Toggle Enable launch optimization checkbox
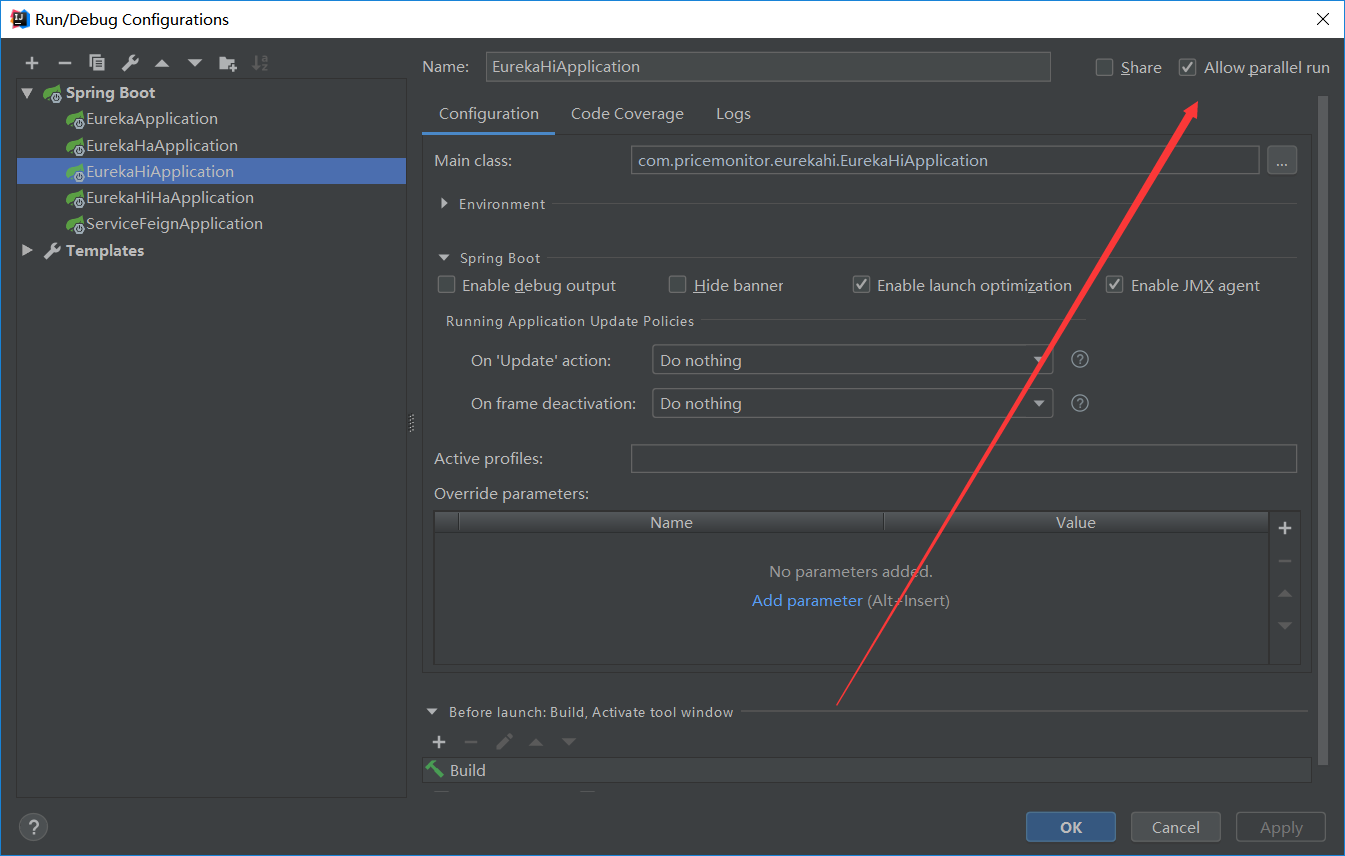The height and width of the screenshot is (856, 1345). tap(861, 285)
